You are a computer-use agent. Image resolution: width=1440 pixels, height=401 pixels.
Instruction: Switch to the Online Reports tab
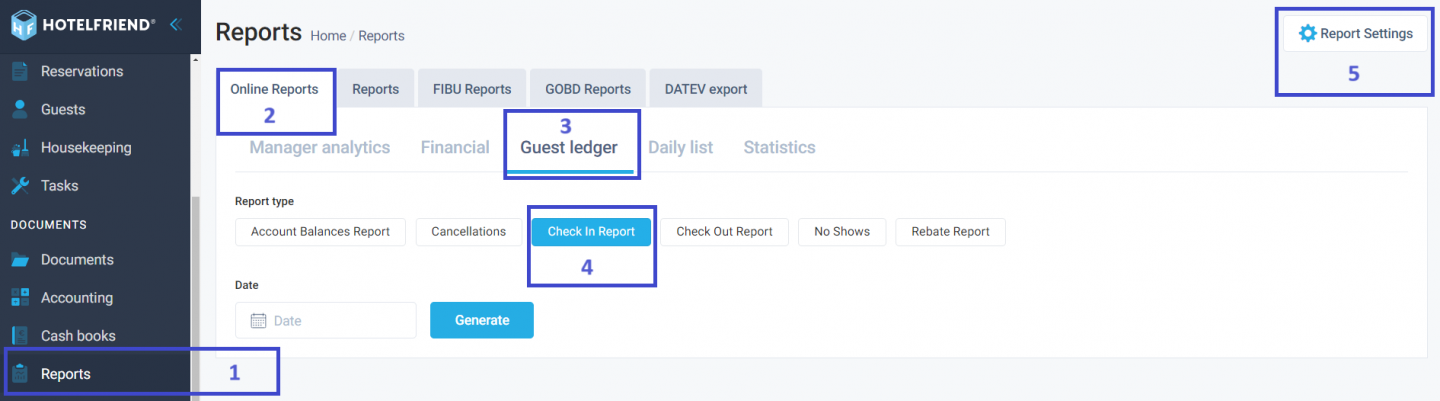point(274,88)
